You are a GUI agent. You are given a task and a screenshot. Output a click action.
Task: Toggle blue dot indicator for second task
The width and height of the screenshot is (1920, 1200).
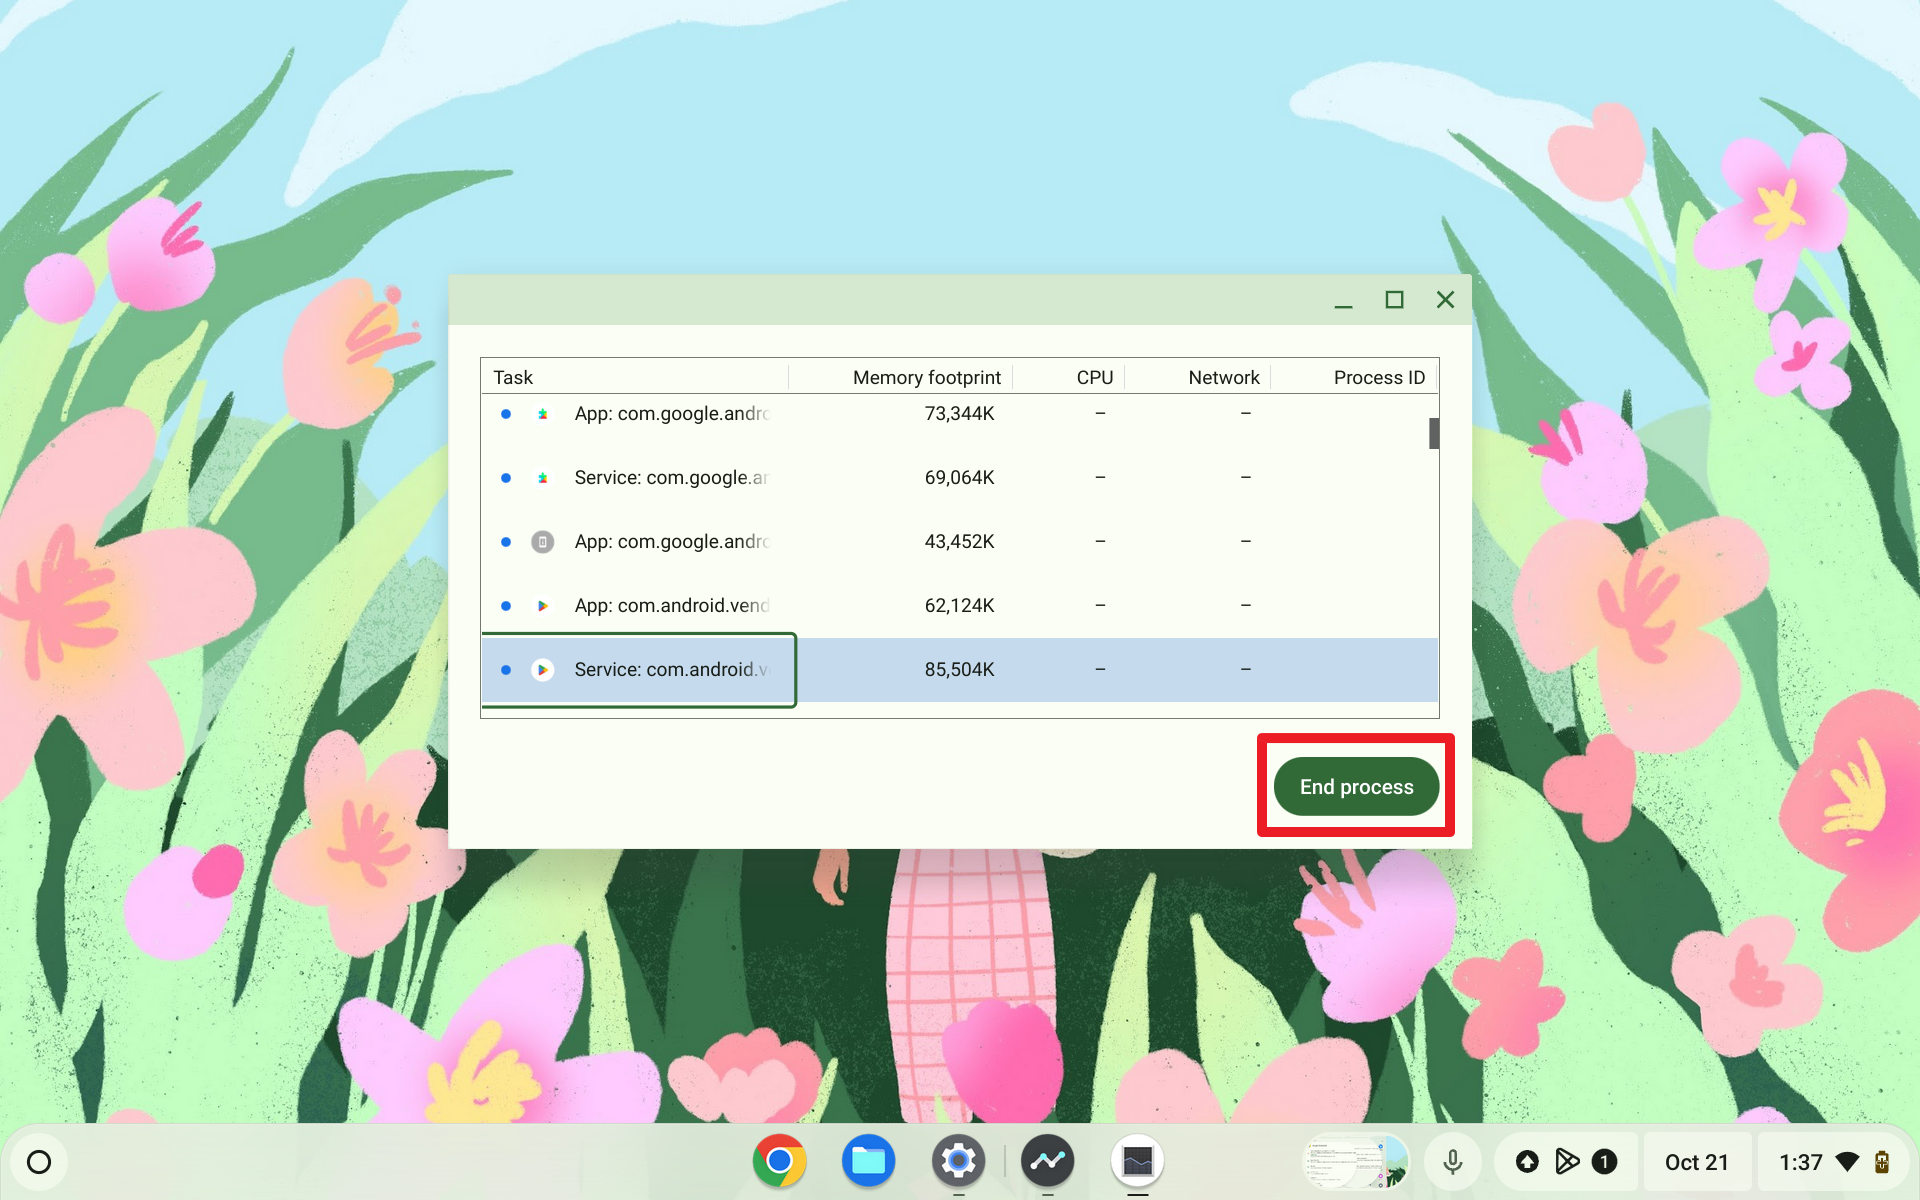click(x=506, y=477)
